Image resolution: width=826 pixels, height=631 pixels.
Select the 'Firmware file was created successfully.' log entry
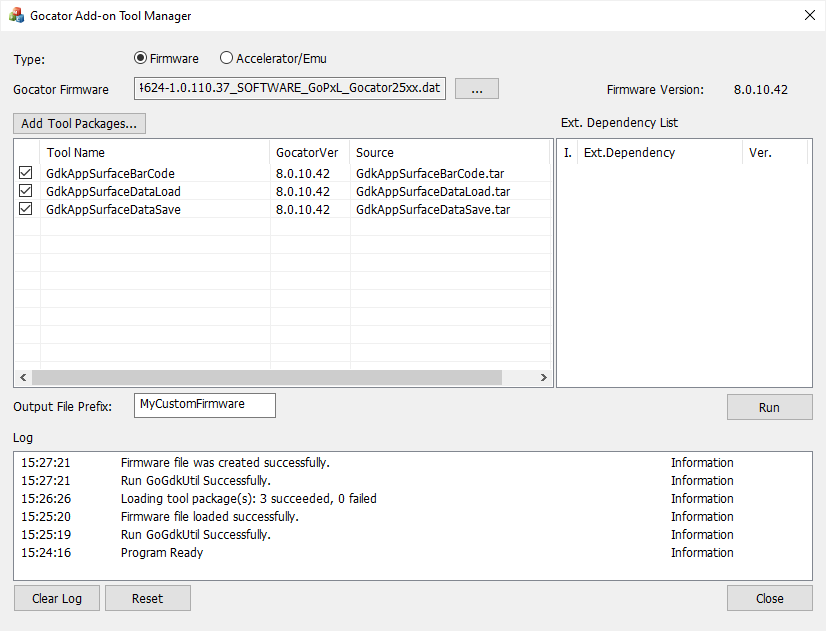point(412,462)
